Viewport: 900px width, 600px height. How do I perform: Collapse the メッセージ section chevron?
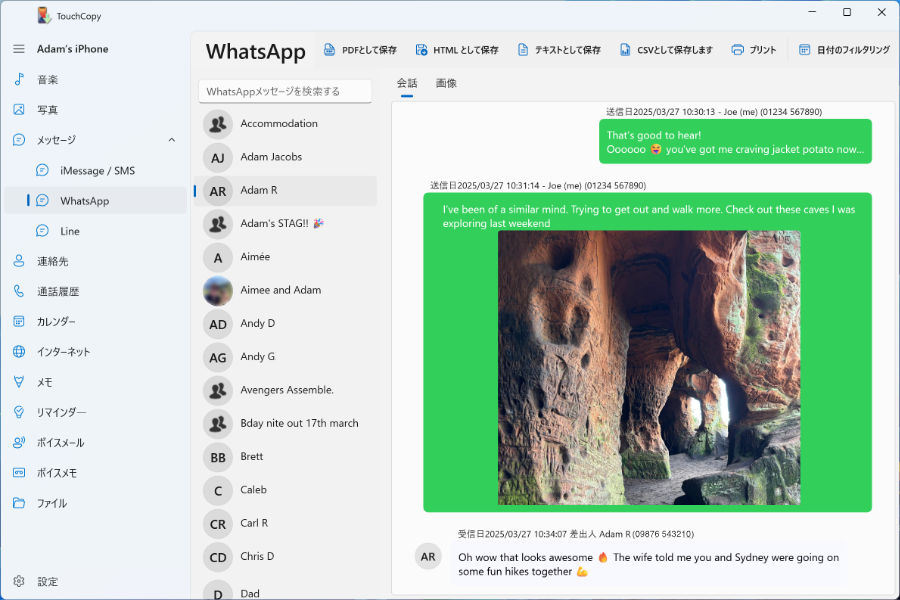(172, 140)
